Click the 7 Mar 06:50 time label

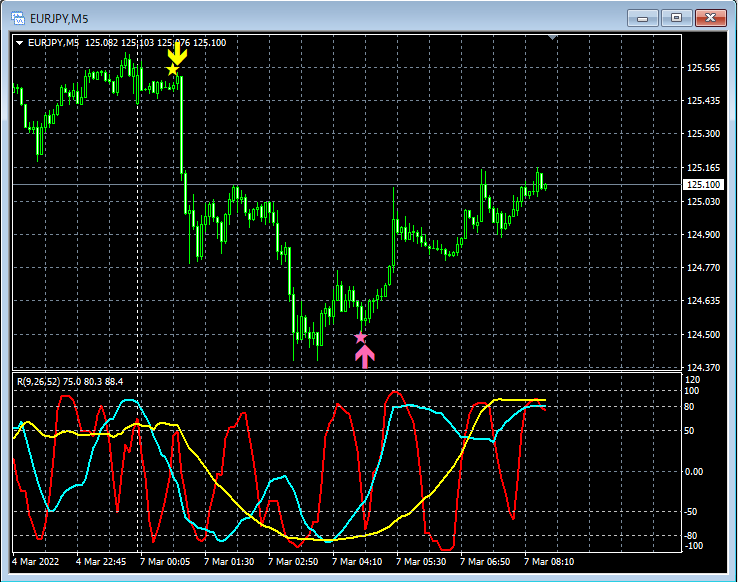click(x=485, y=562)
